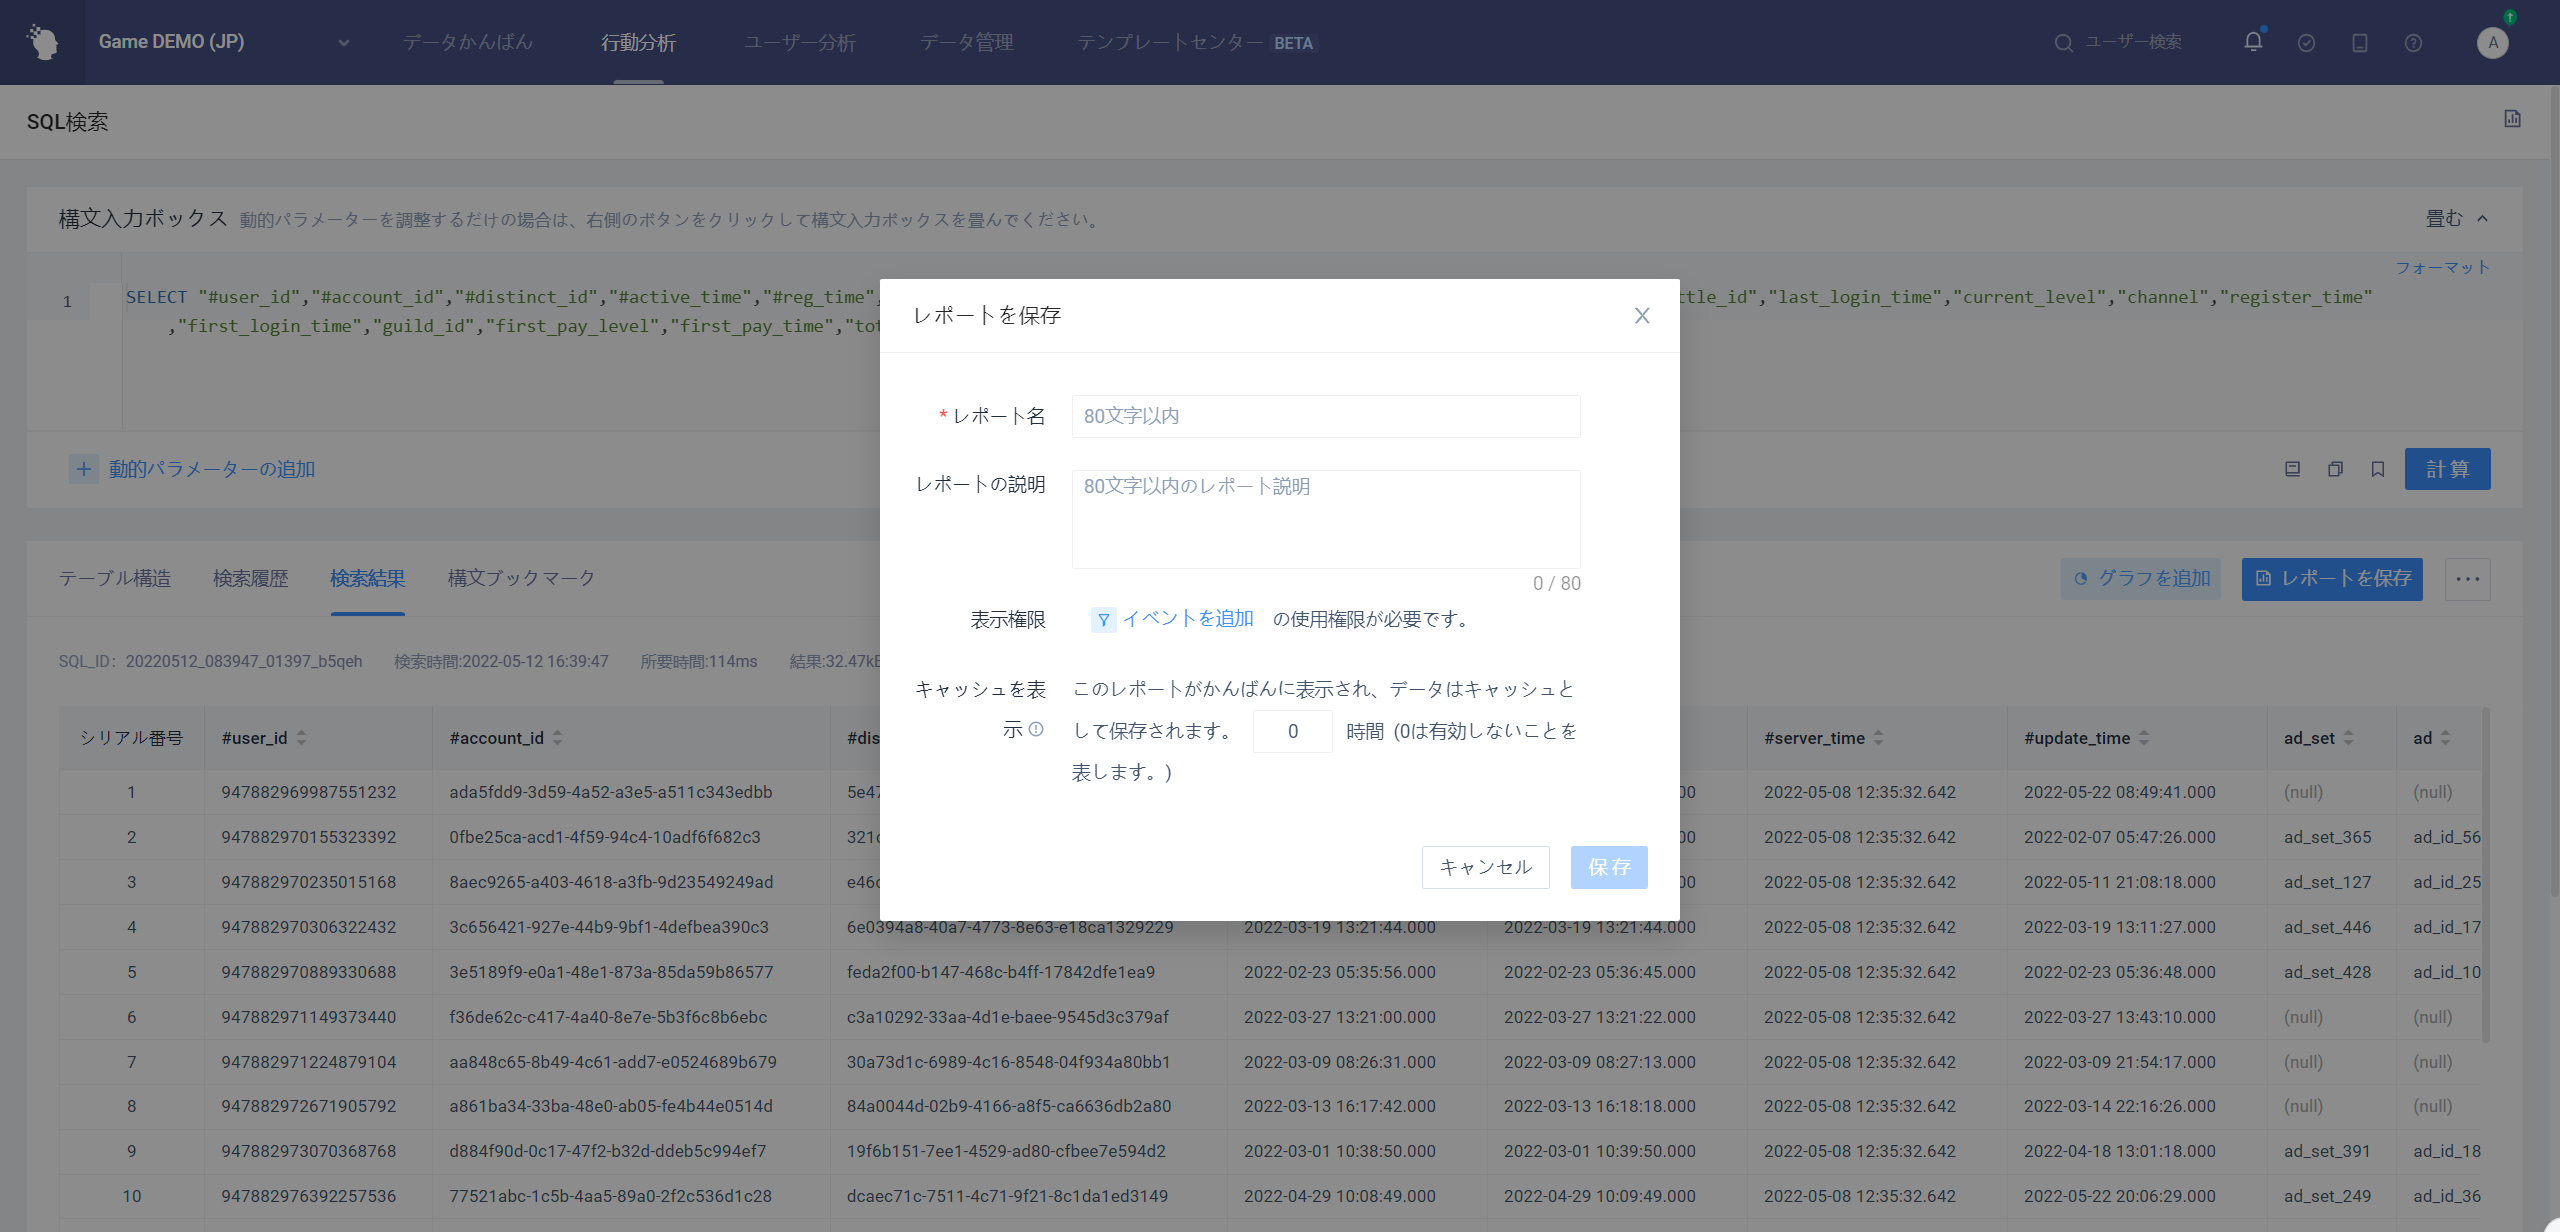Click the 保存 button in dialog

click(x=1609, y=867)
